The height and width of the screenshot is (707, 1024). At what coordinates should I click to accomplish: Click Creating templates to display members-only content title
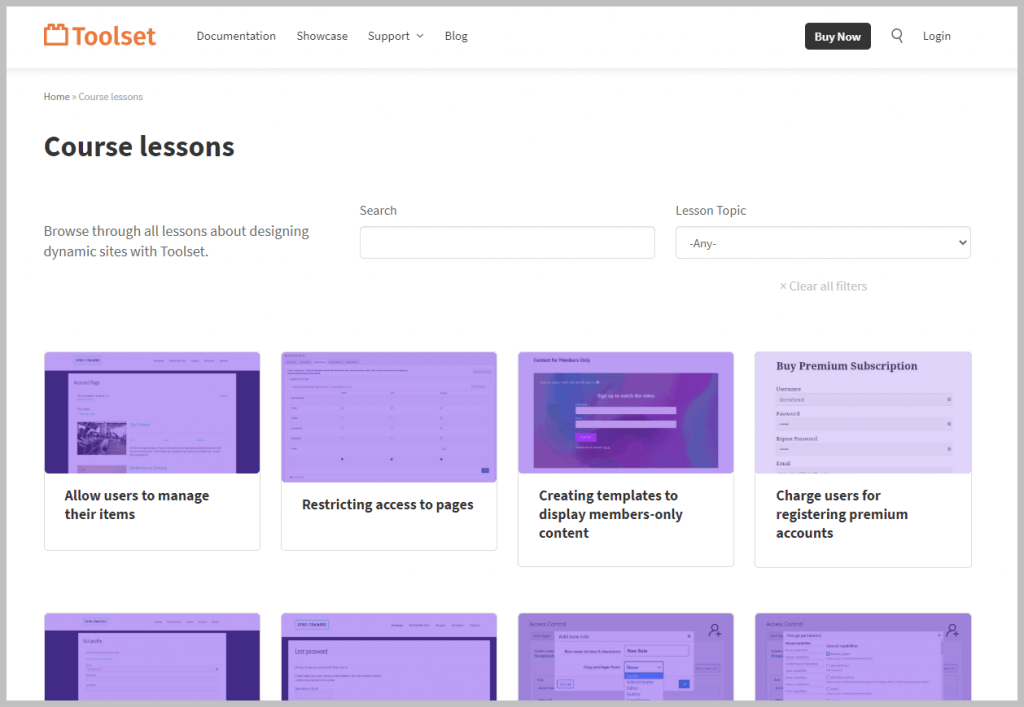click(x=611, y=514)
